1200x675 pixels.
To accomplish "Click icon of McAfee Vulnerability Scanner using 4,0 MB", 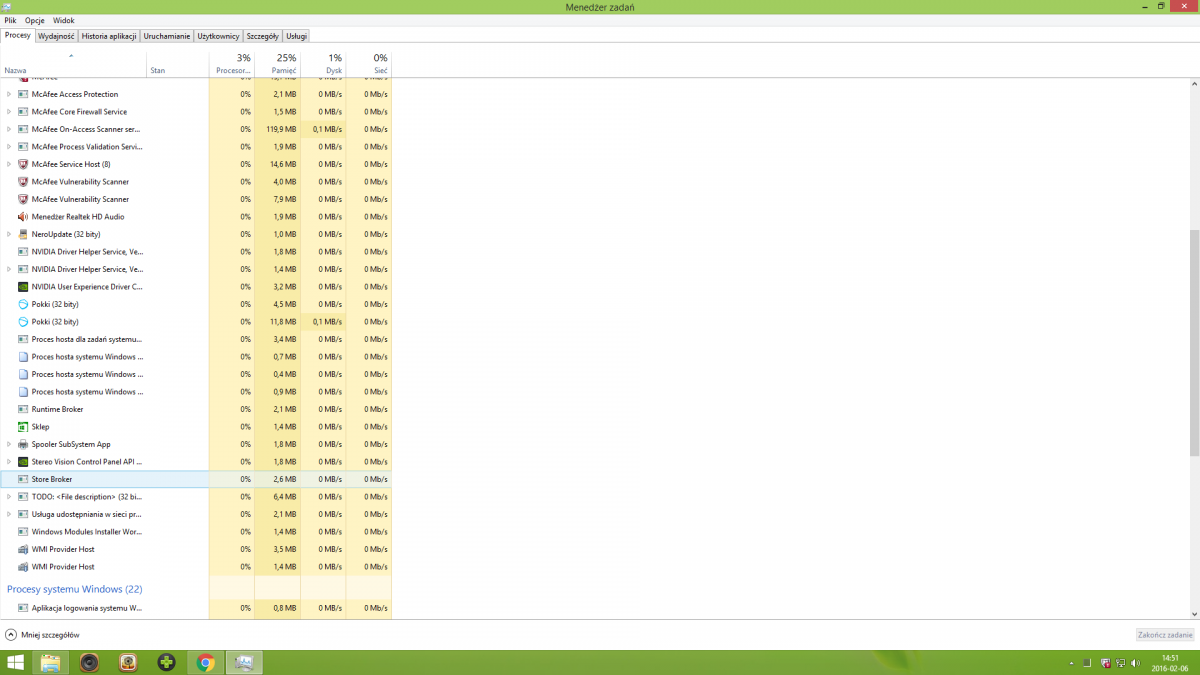I will click(23, 182).
